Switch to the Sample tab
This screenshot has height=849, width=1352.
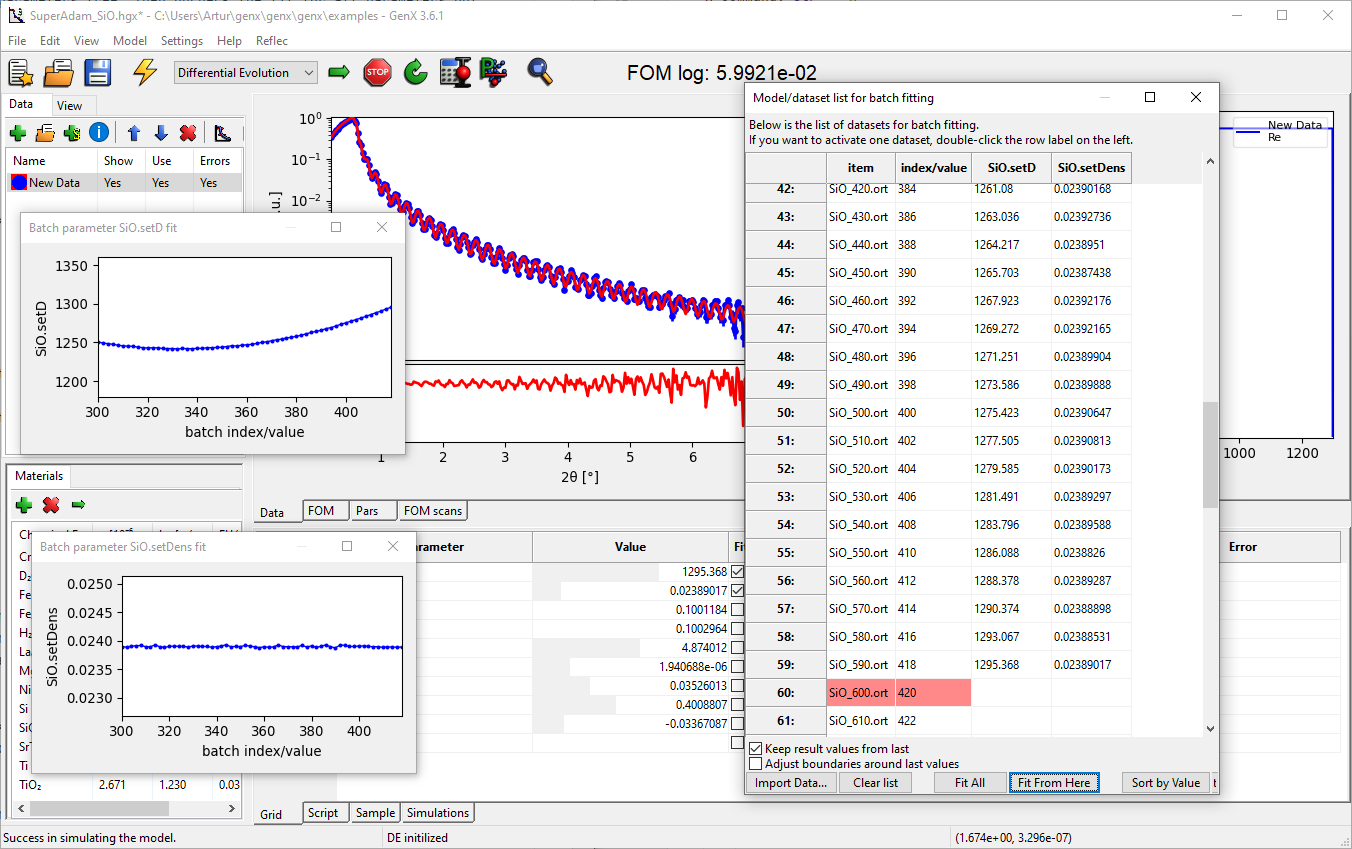click(376, 813)
